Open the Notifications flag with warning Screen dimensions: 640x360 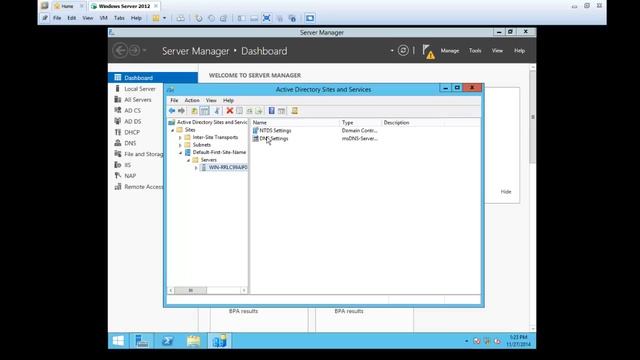tap(428, 52)
